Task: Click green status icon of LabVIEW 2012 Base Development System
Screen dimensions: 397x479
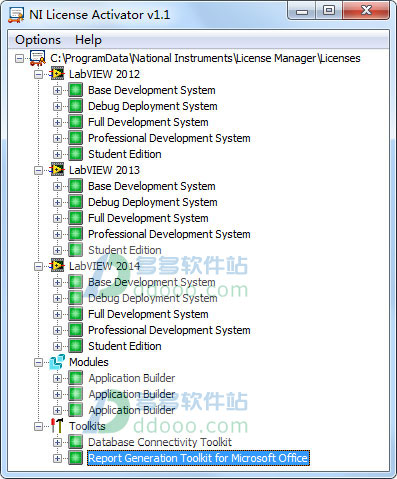Action: pyautogui.click(x=76, y=90)
